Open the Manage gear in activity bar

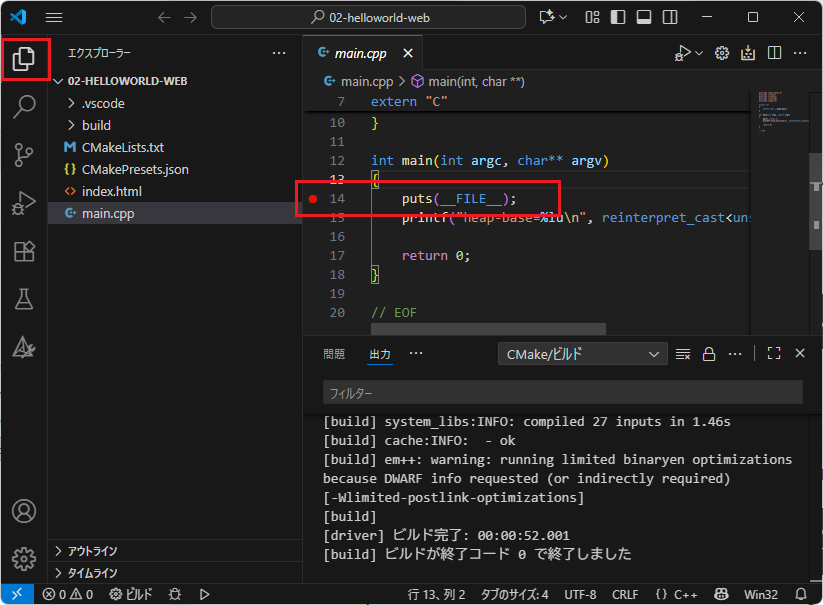[24, 559]
